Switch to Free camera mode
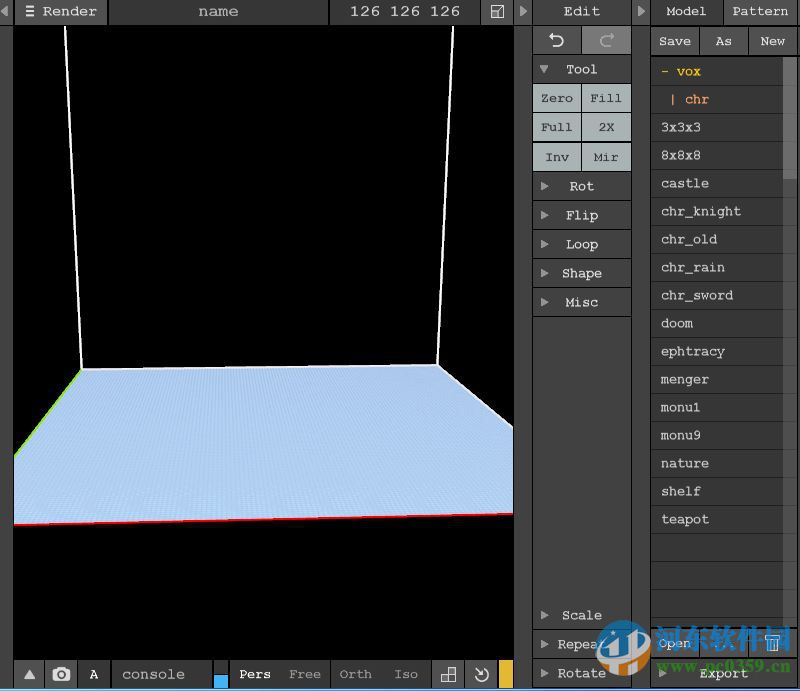The height and width of the screenshot is (691, 800). coord(305,674)
